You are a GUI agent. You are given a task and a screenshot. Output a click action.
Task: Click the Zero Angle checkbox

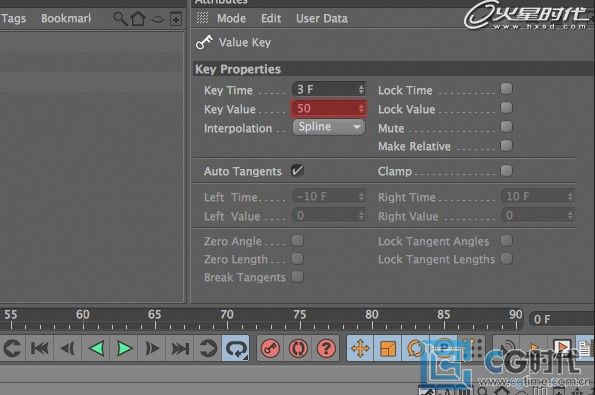click(x=298, y=240)
